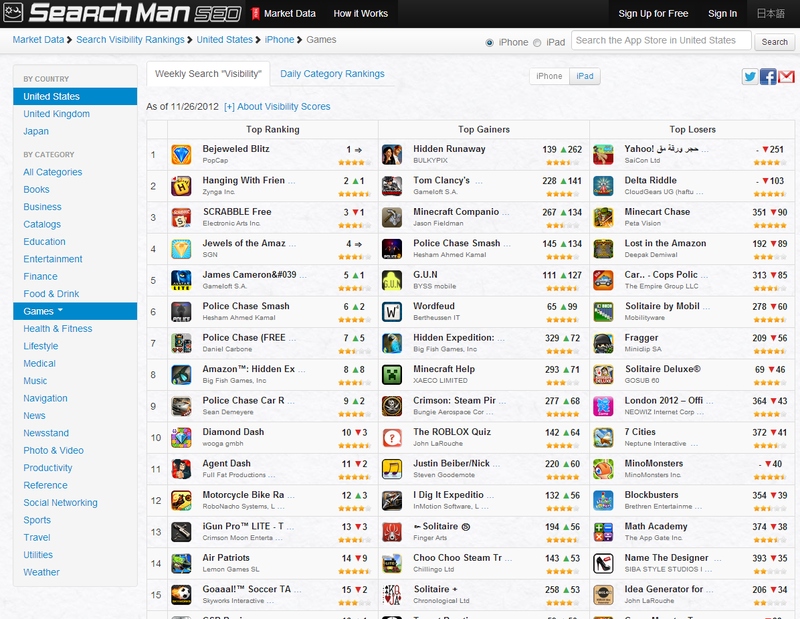Select the iPhone radio button for search
This screenshot has width=800, height=619.
489,43
